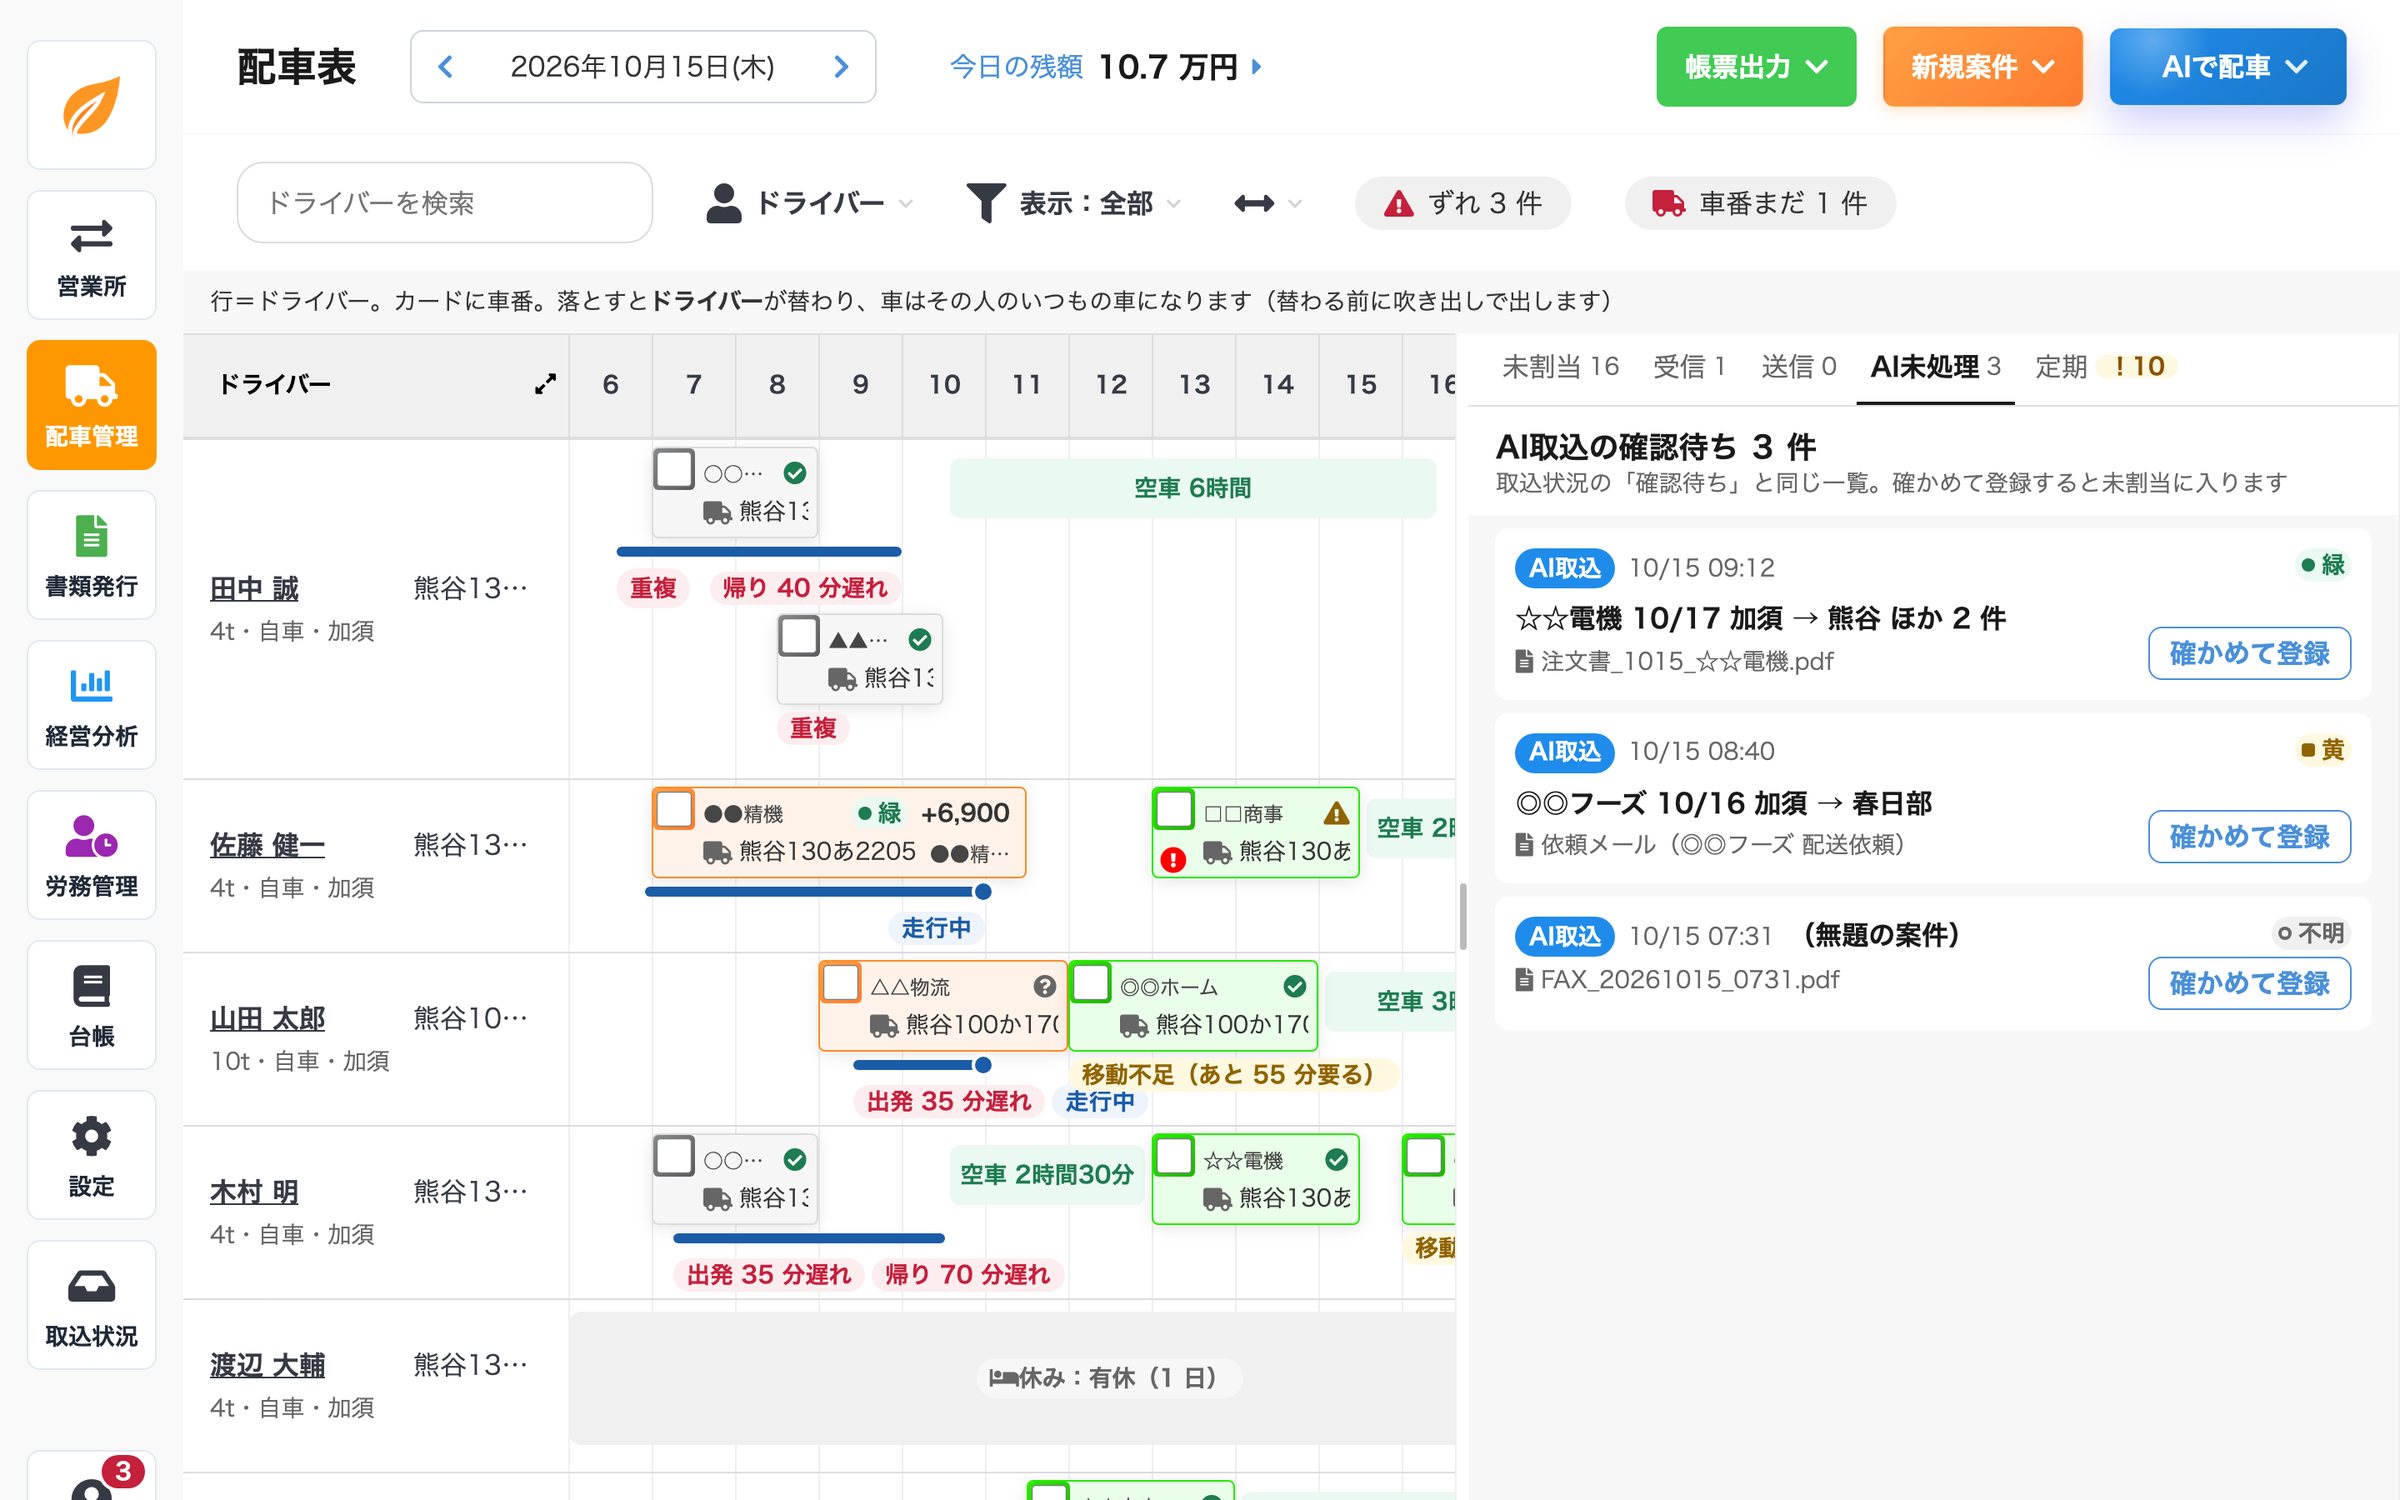
Task: Open the 表示：全部 filter dropdown
Action: [1074, 203]
